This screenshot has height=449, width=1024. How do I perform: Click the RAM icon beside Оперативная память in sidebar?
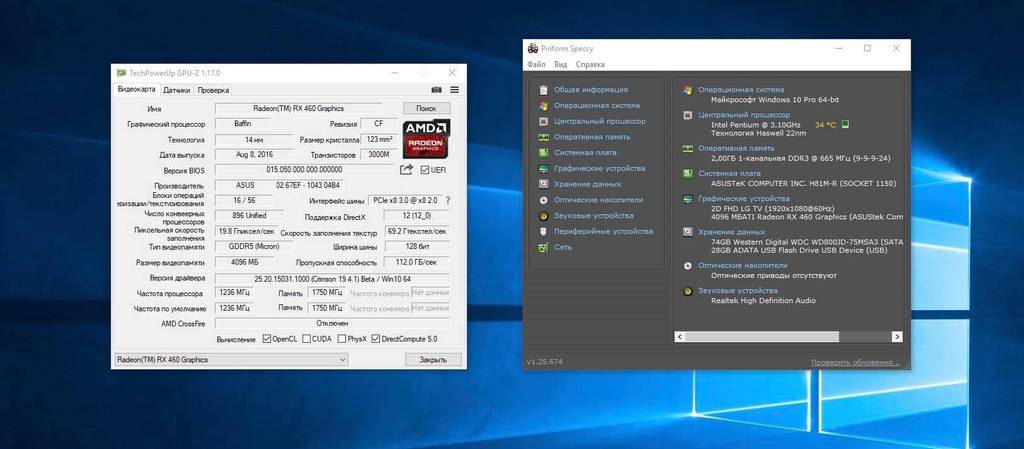pyautogui.click(x=543, y=137)
